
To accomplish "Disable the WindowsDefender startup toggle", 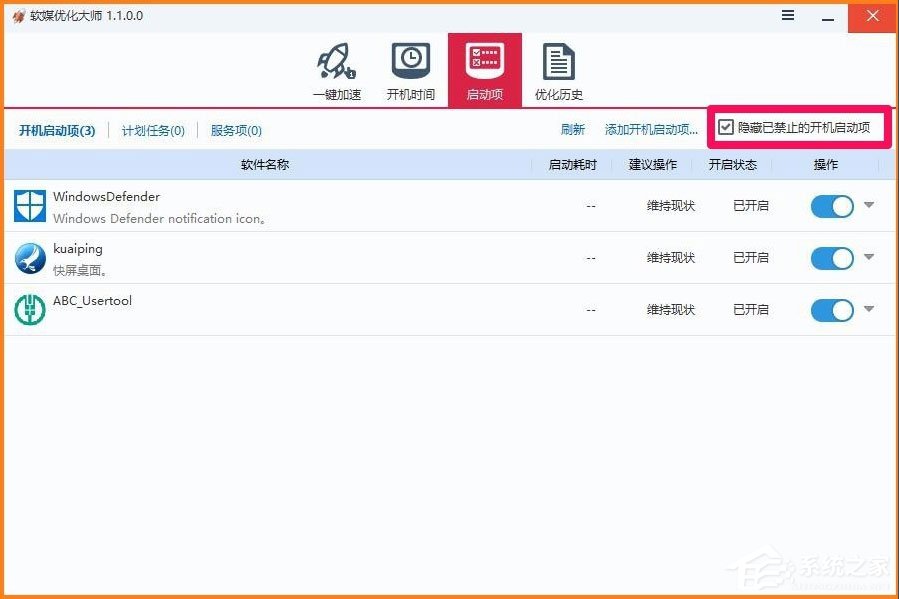I will 831,206.
